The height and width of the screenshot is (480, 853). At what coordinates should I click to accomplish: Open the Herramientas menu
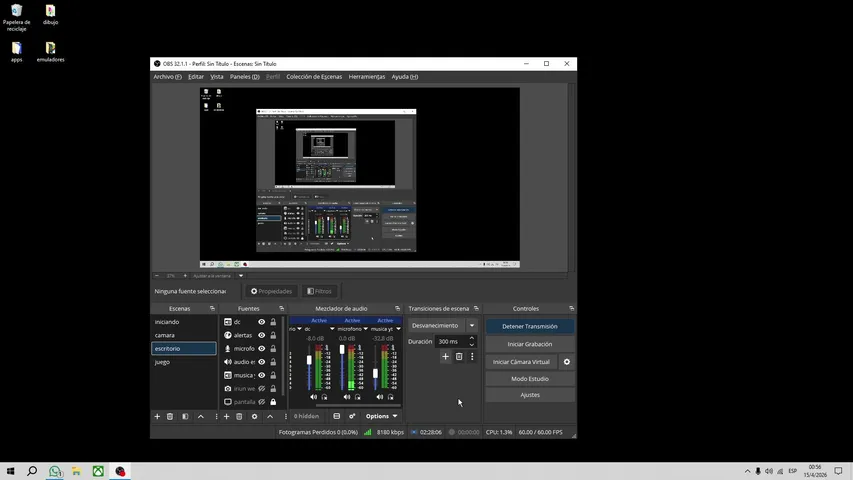click(367, 77)
